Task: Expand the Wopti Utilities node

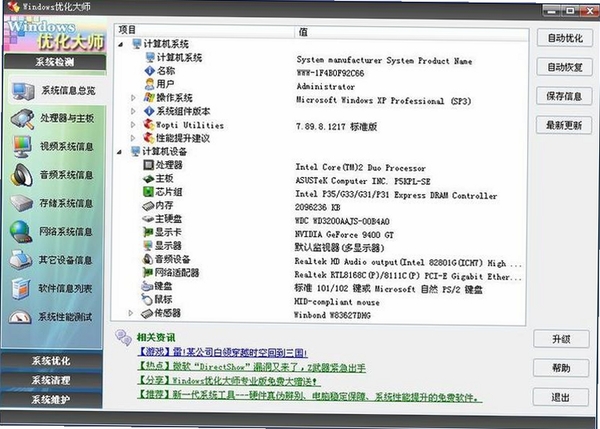Action: point(133,125)
